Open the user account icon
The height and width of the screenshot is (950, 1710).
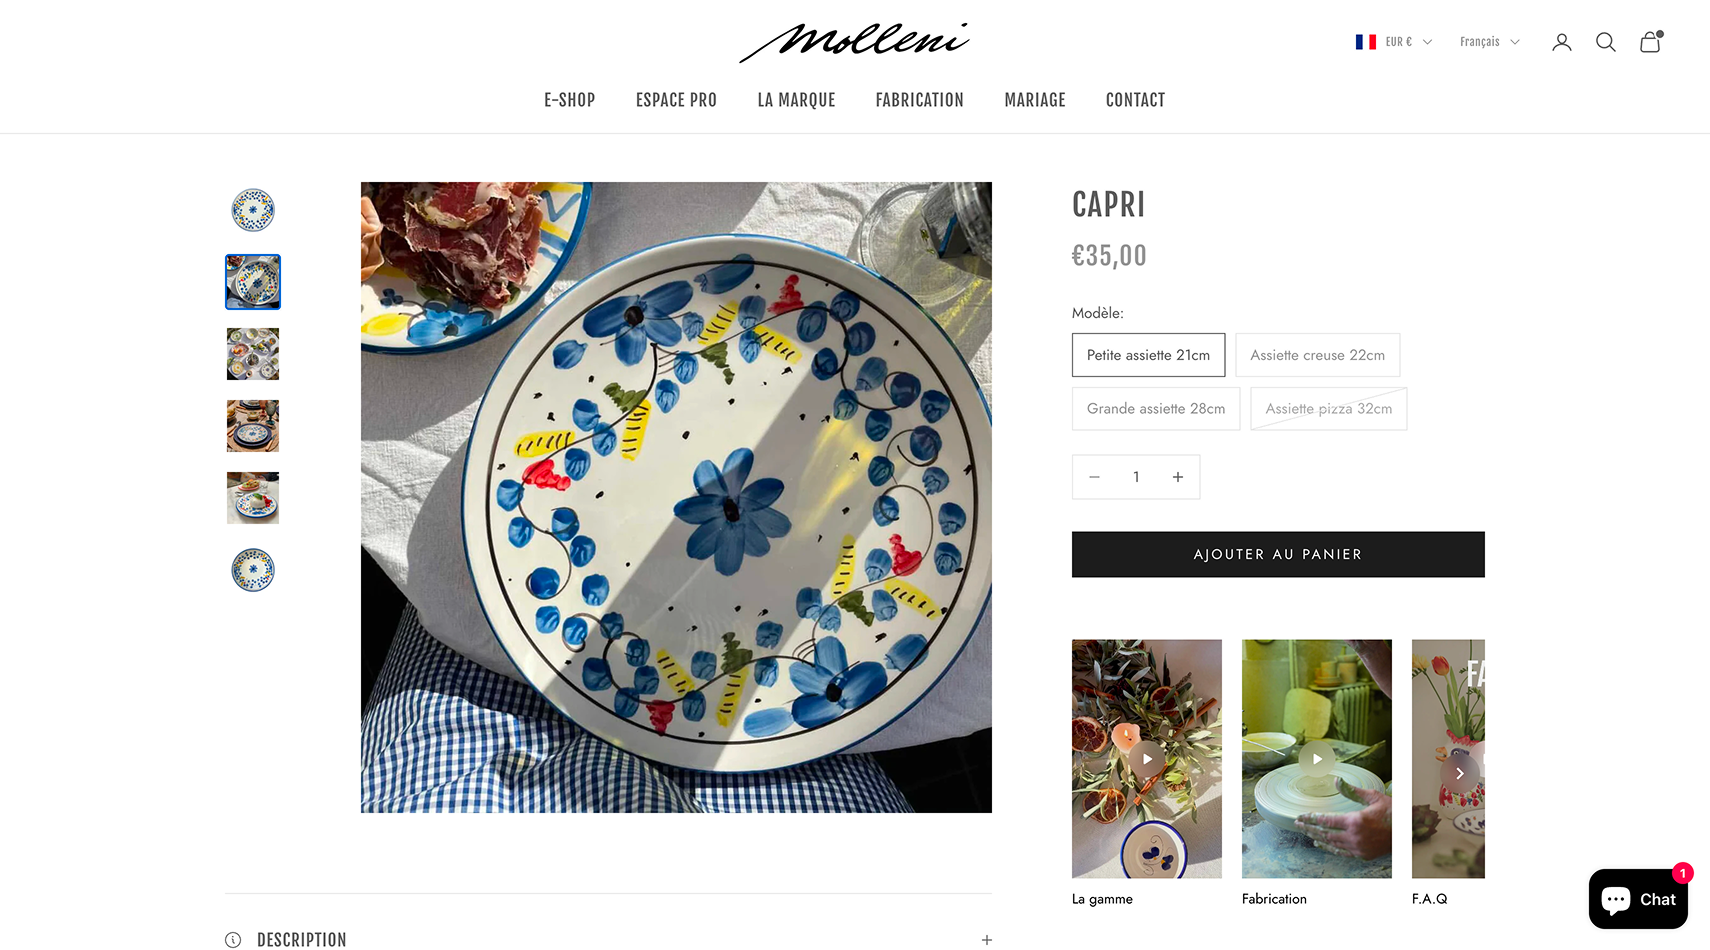pyautogui.click(x=1561, y=42)
